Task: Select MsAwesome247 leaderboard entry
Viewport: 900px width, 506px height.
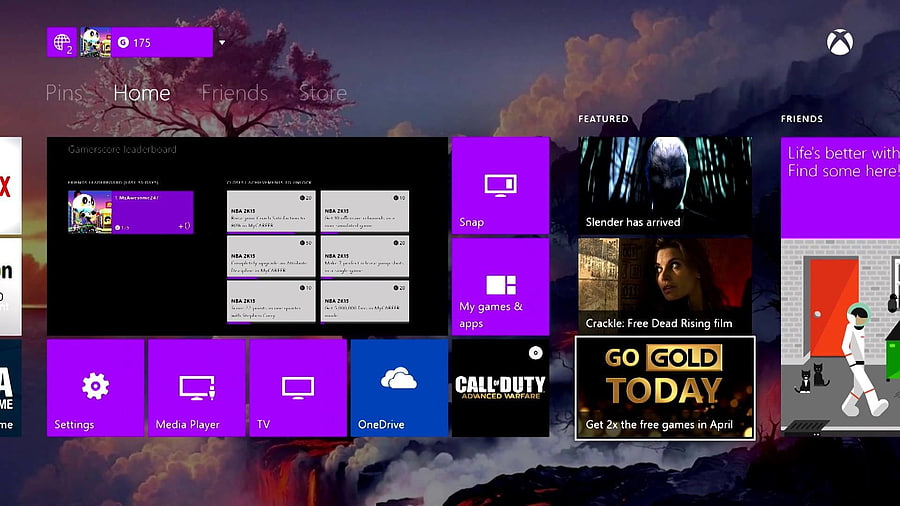Action: click(x=131, y=212)
